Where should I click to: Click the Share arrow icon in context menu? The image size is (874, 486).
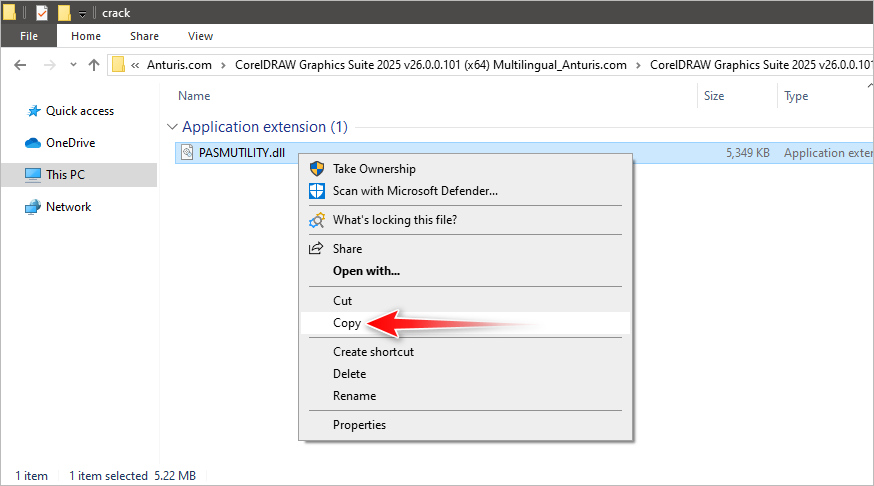(x=317, y=249)
